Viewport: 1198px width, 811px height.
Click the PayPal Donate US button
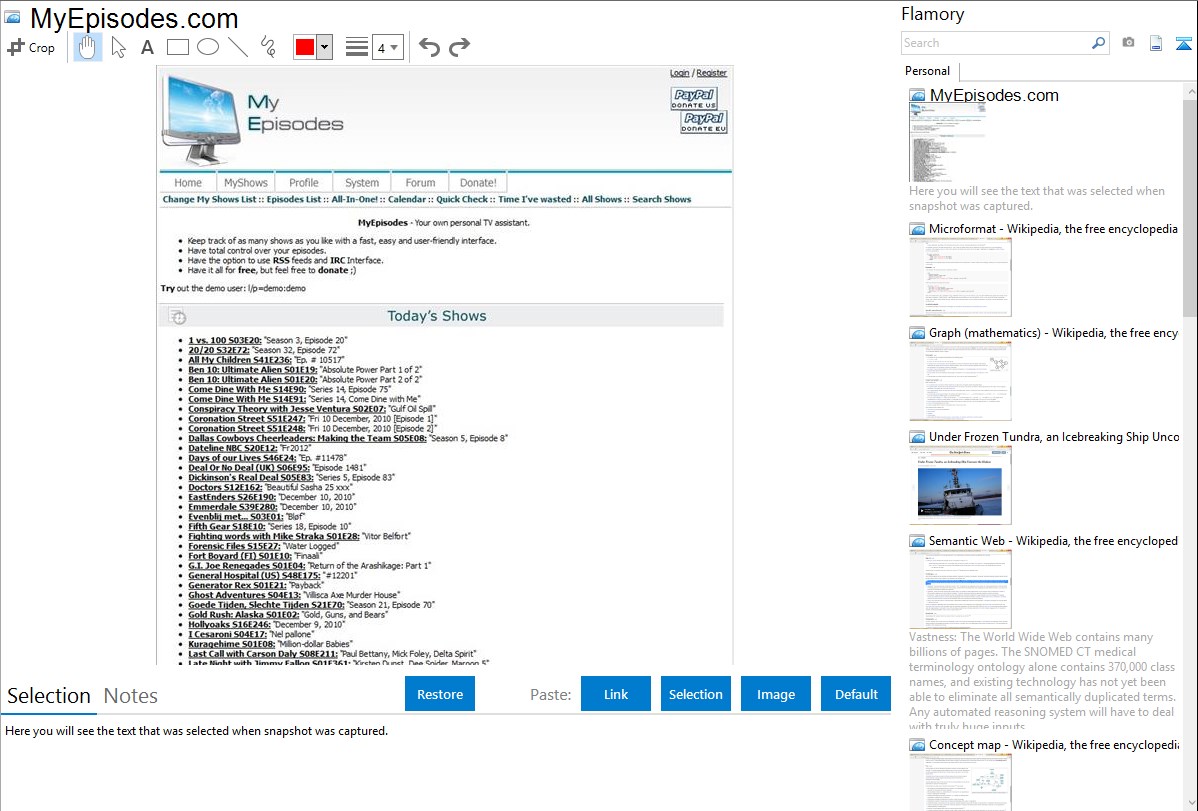694,99
